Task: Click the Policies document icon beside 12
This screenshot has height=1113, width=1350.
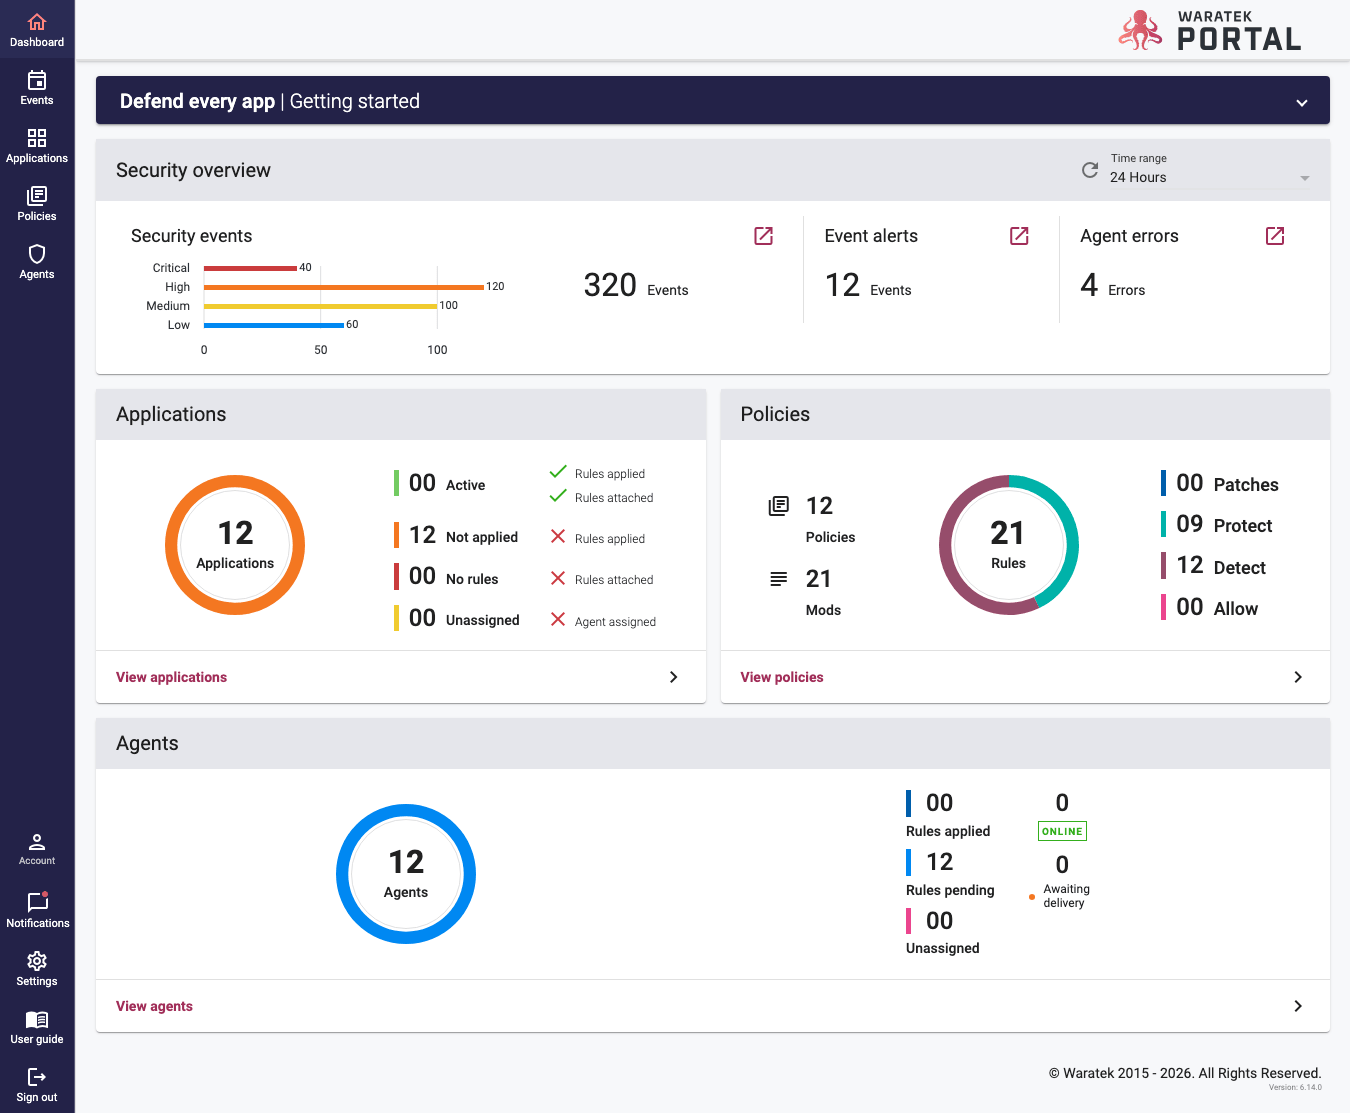Action: tap(778, 506)
